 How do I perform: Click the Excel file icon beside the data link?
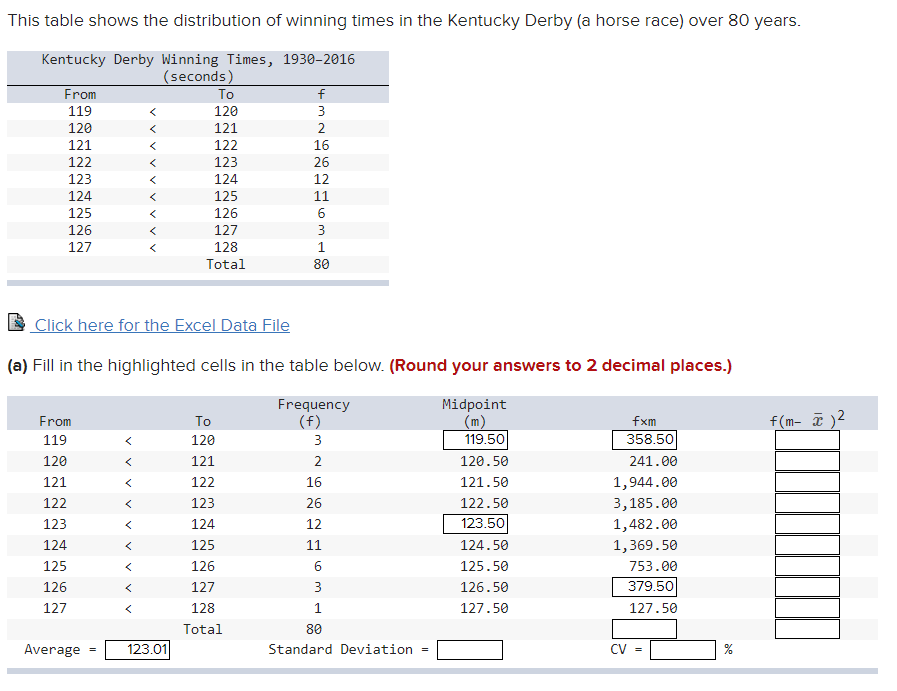(x=14, y=322)
